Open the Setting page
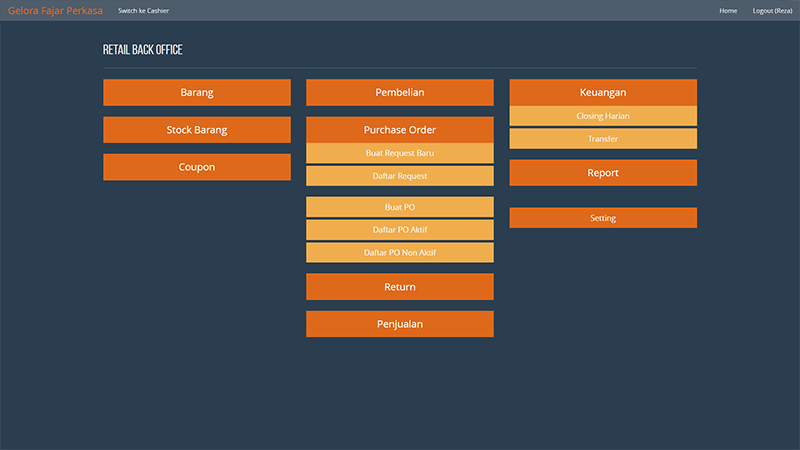 [x=603, y=218]
